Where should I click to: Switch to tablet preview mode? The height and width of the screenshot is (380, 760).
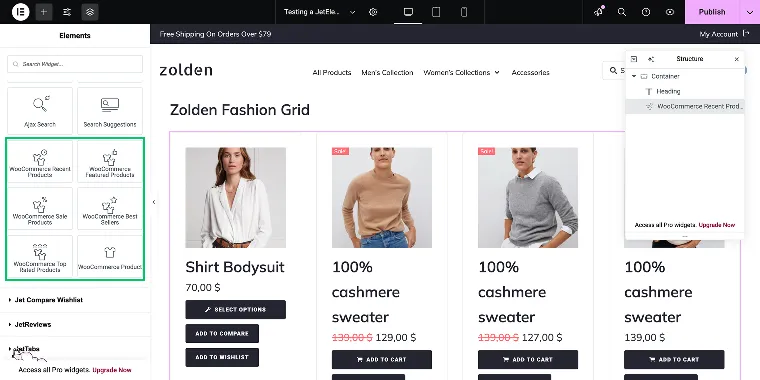(x=436, y=12)
